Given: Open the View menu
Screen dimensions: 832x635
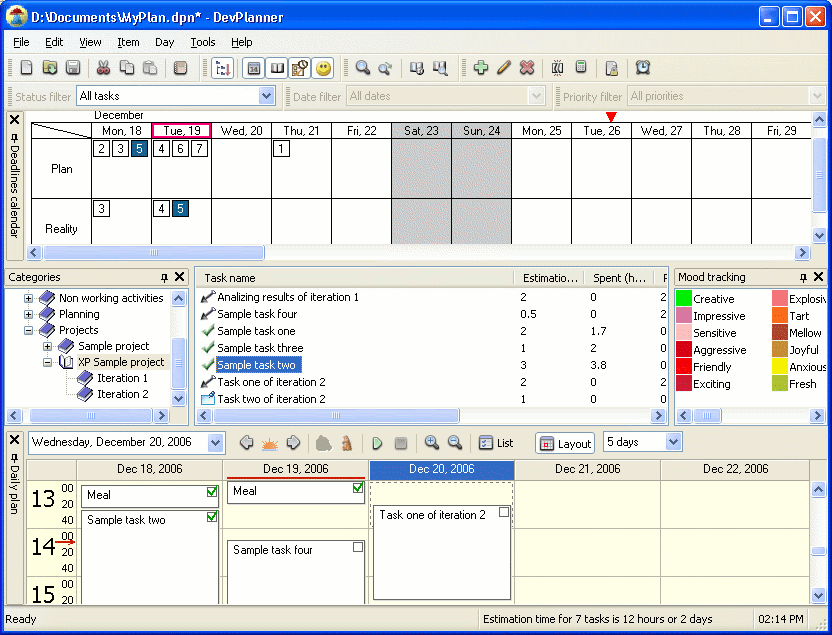Looking at the screenshot, I should pos(90,42).
